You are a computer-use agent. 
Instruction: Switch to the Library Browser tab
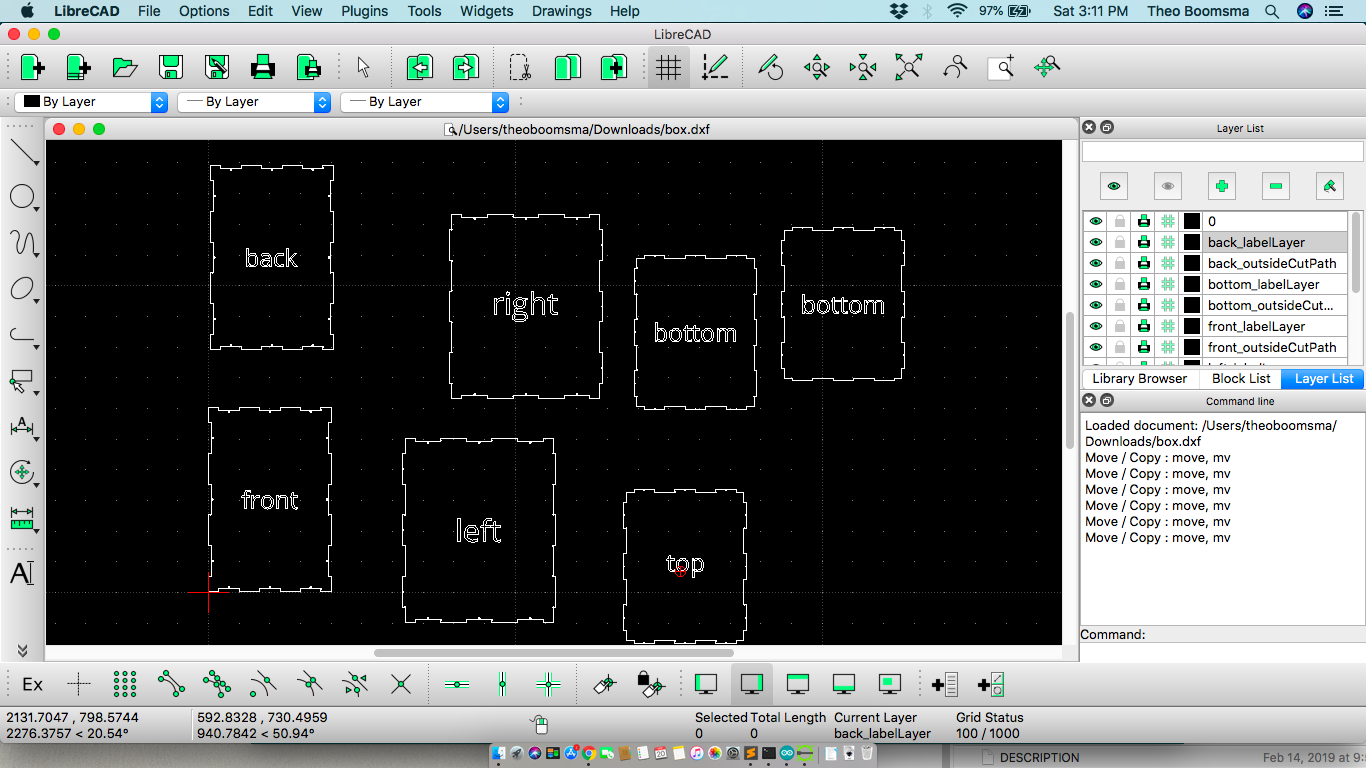(x=1140, y=379)
